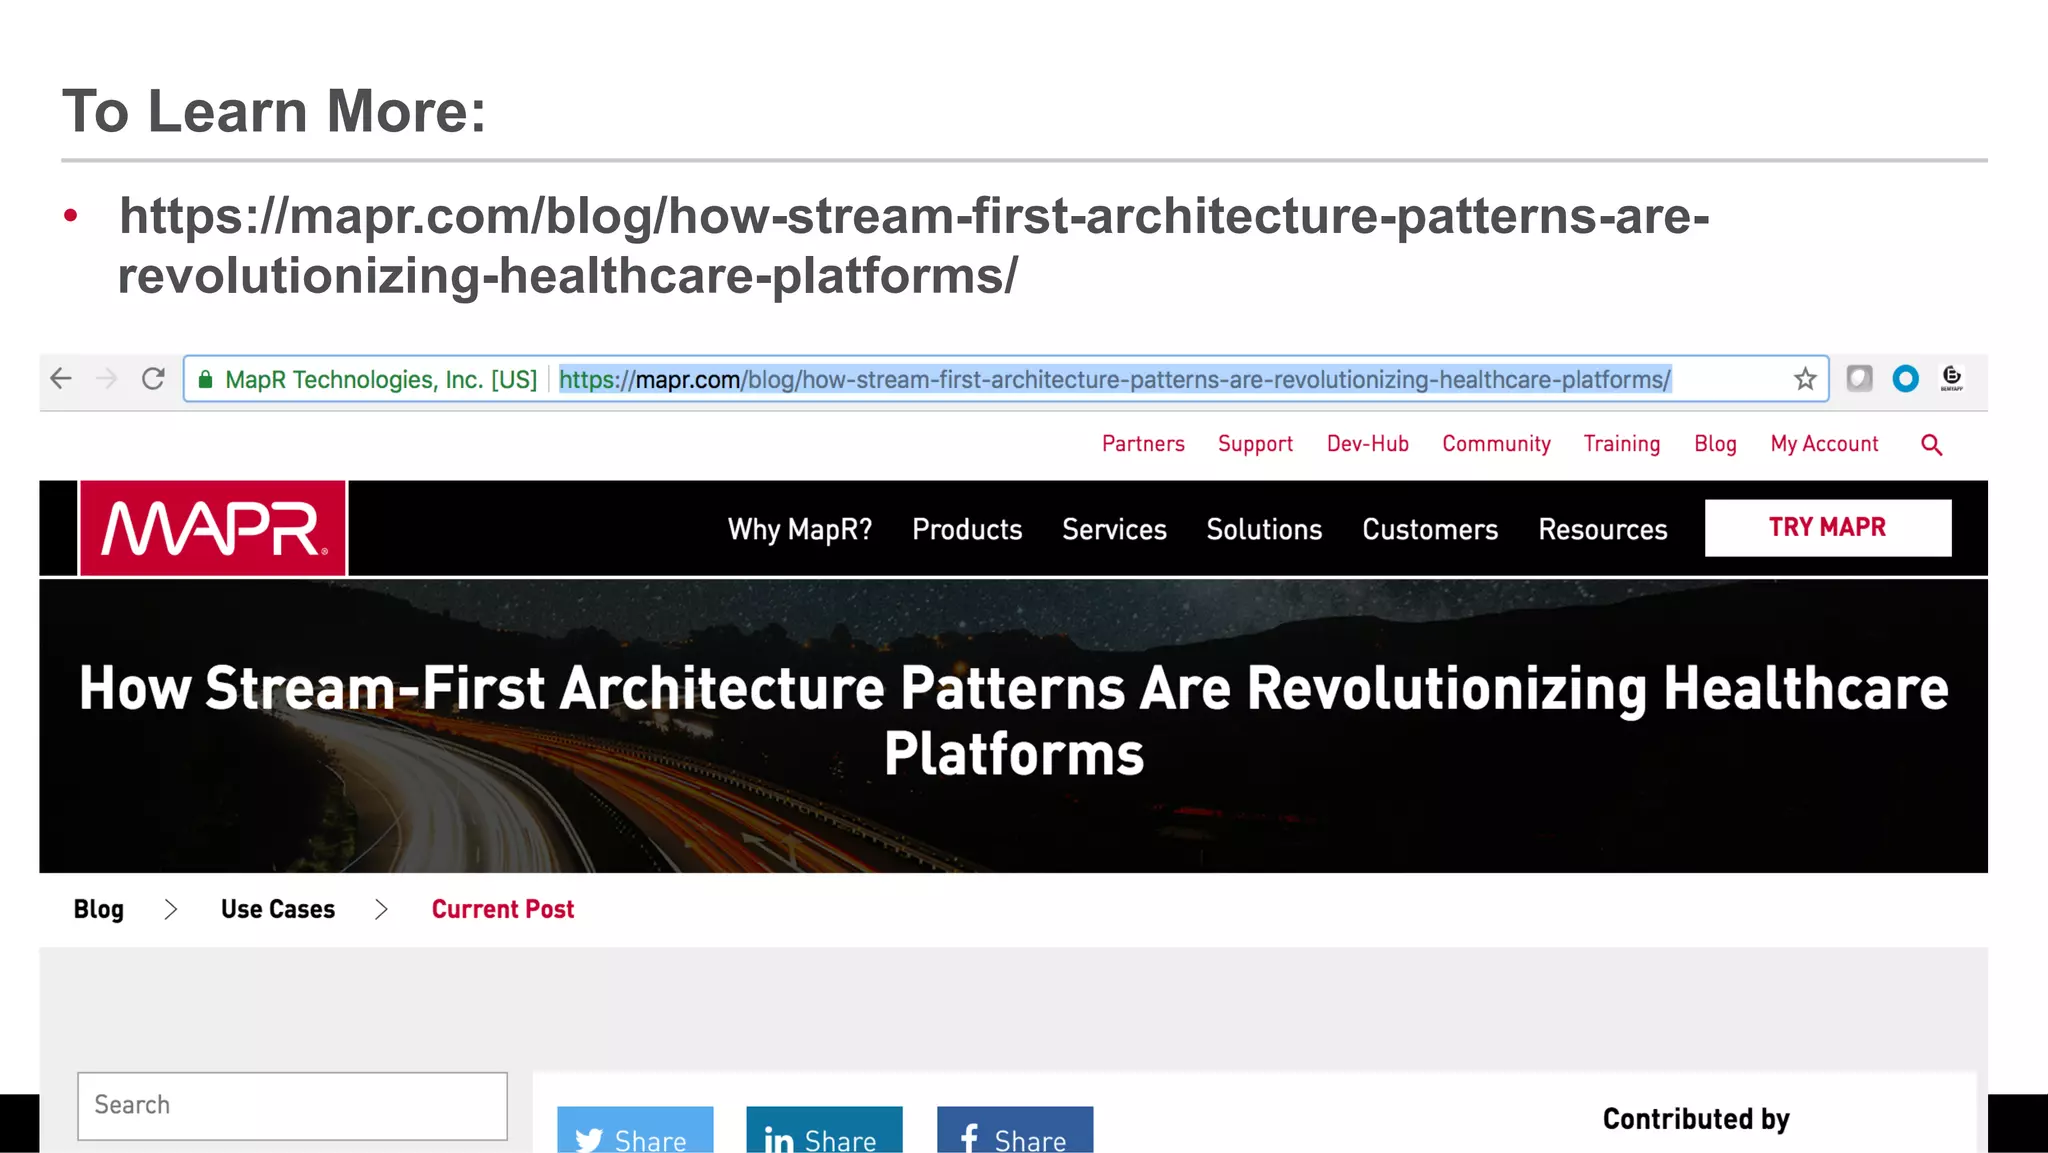Click the MapR Technologies, Inc. [US] certificate label
Viewport: 2048px width, 1153px height.
tap(381, 380)
